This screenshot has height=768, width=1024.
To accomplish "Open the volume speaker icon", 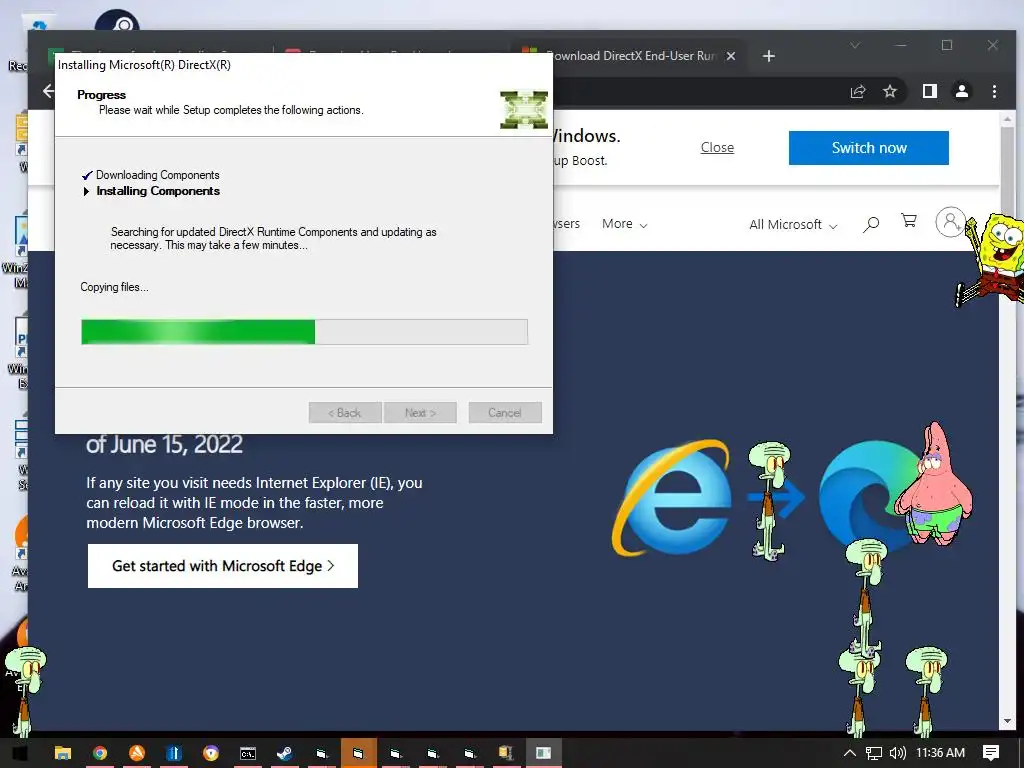I will tap(898, 753).
